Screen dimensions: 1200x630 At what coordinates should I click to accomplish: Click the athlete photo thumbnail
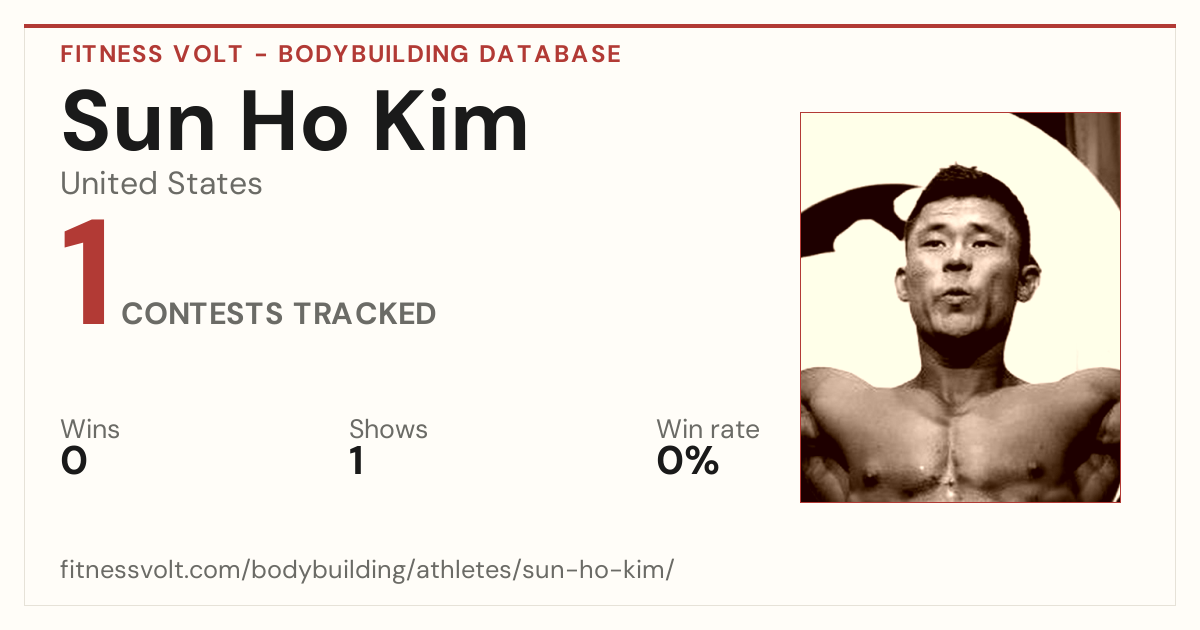[x=960, y=307]
